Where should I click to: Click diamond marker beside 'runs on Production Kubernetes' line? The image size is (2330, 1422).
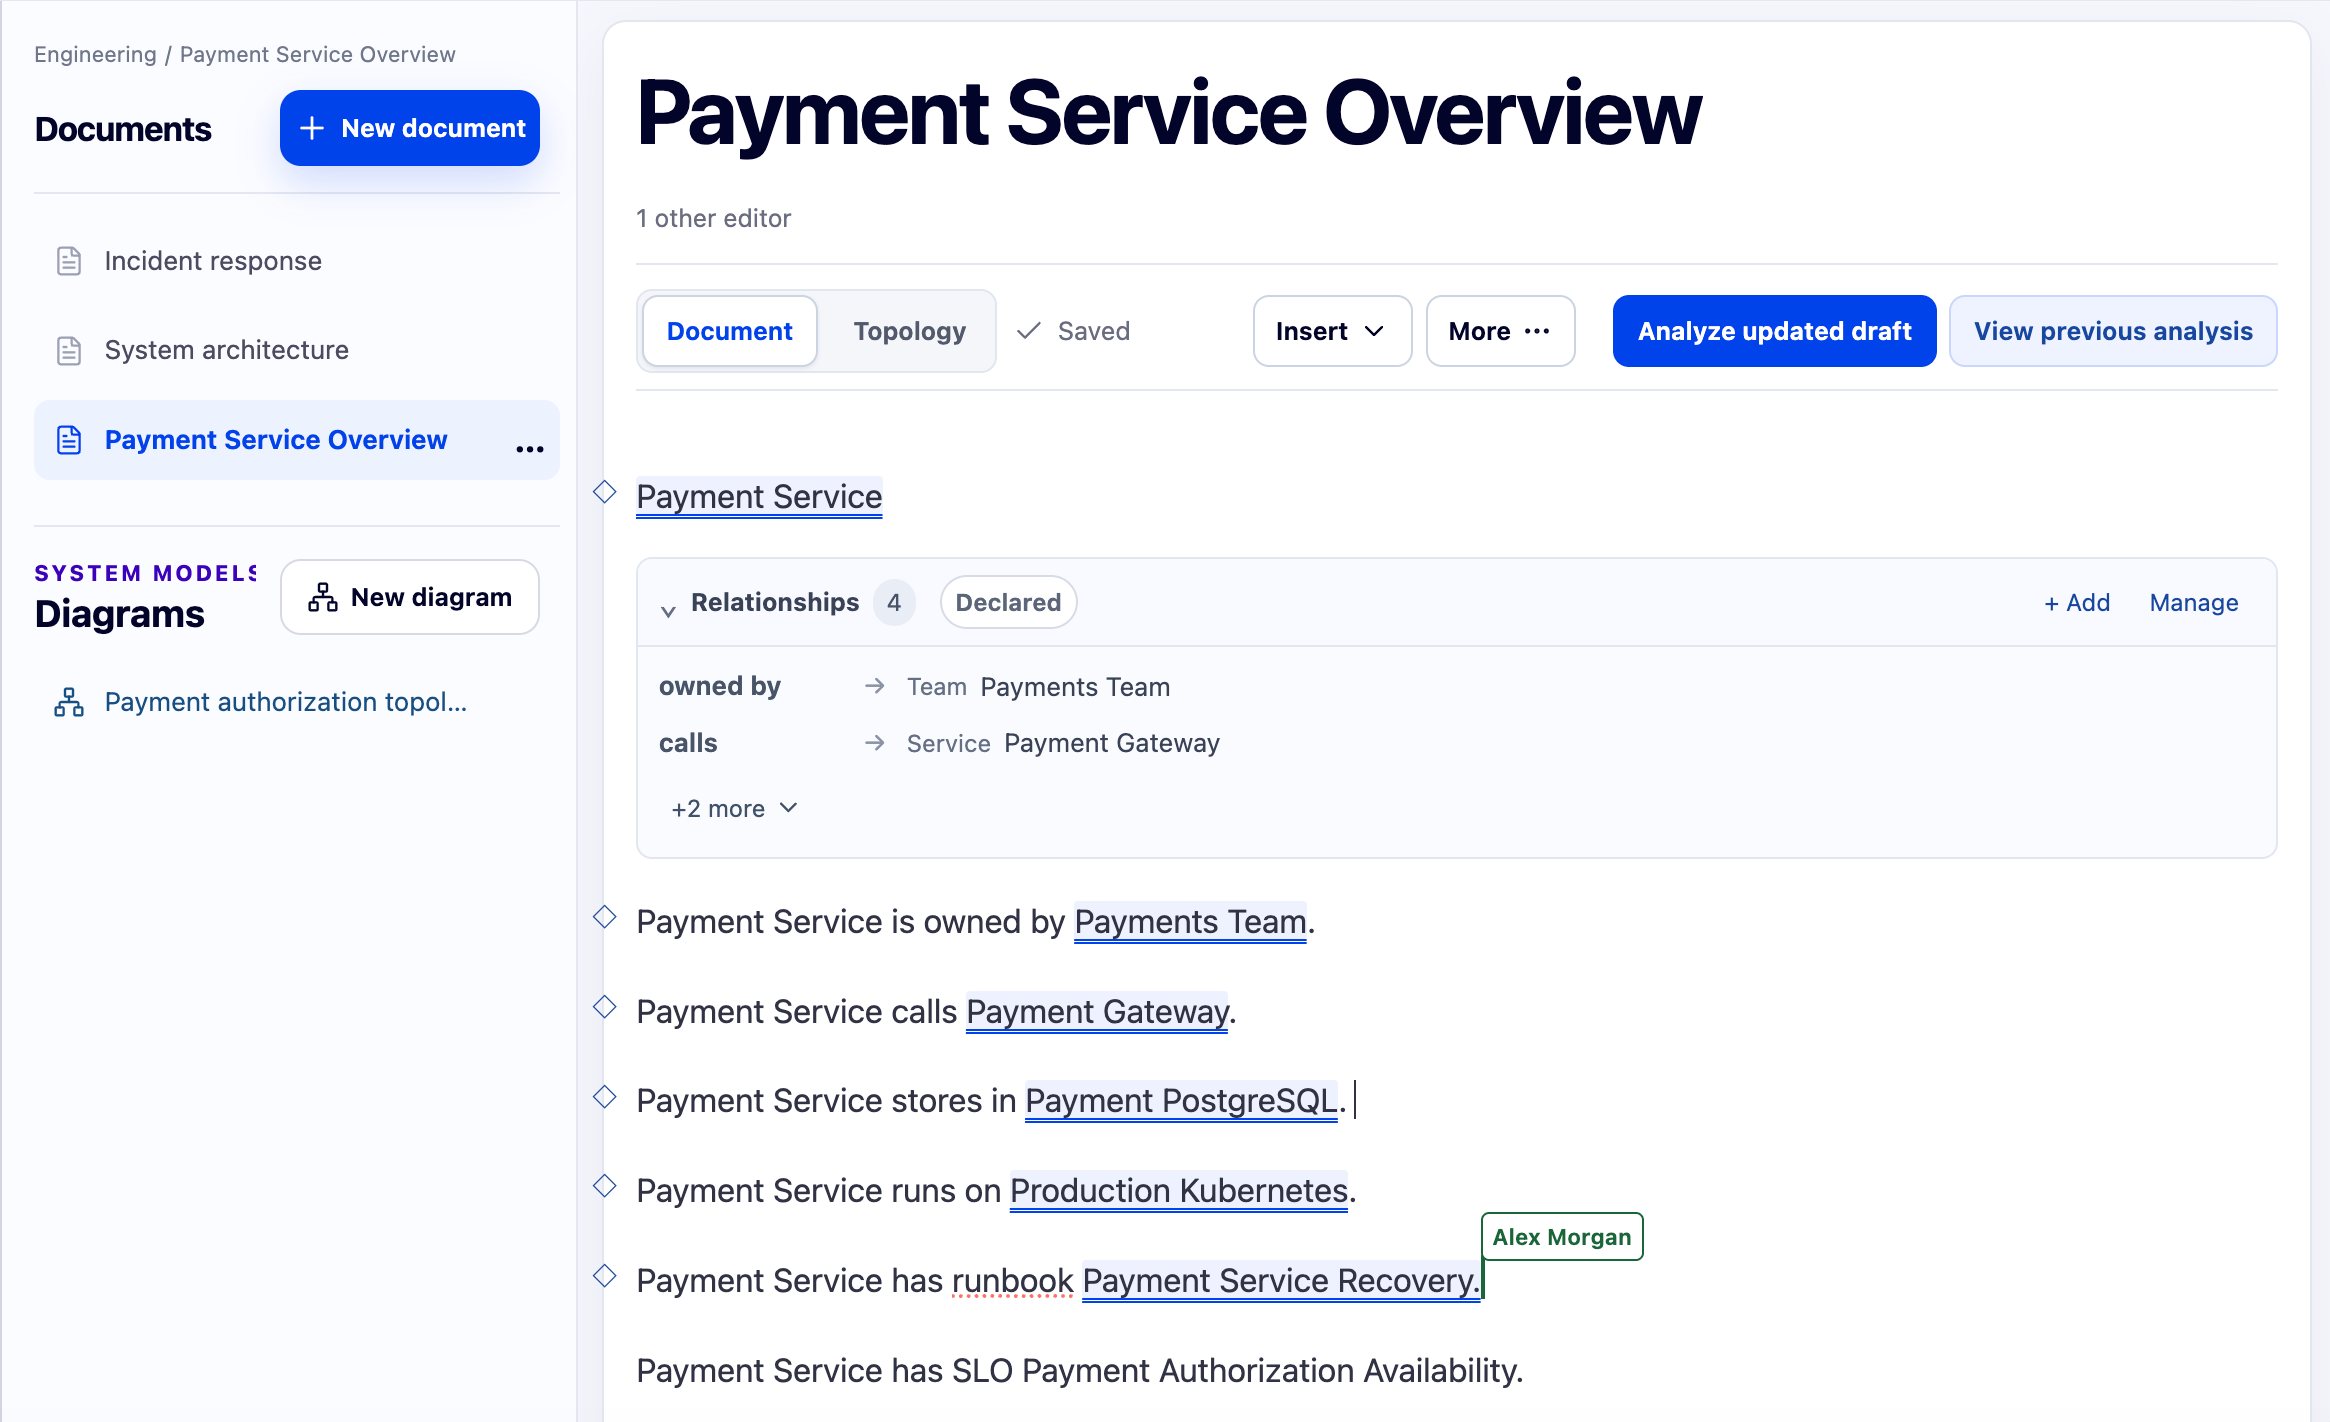(x=605, y=1186)
